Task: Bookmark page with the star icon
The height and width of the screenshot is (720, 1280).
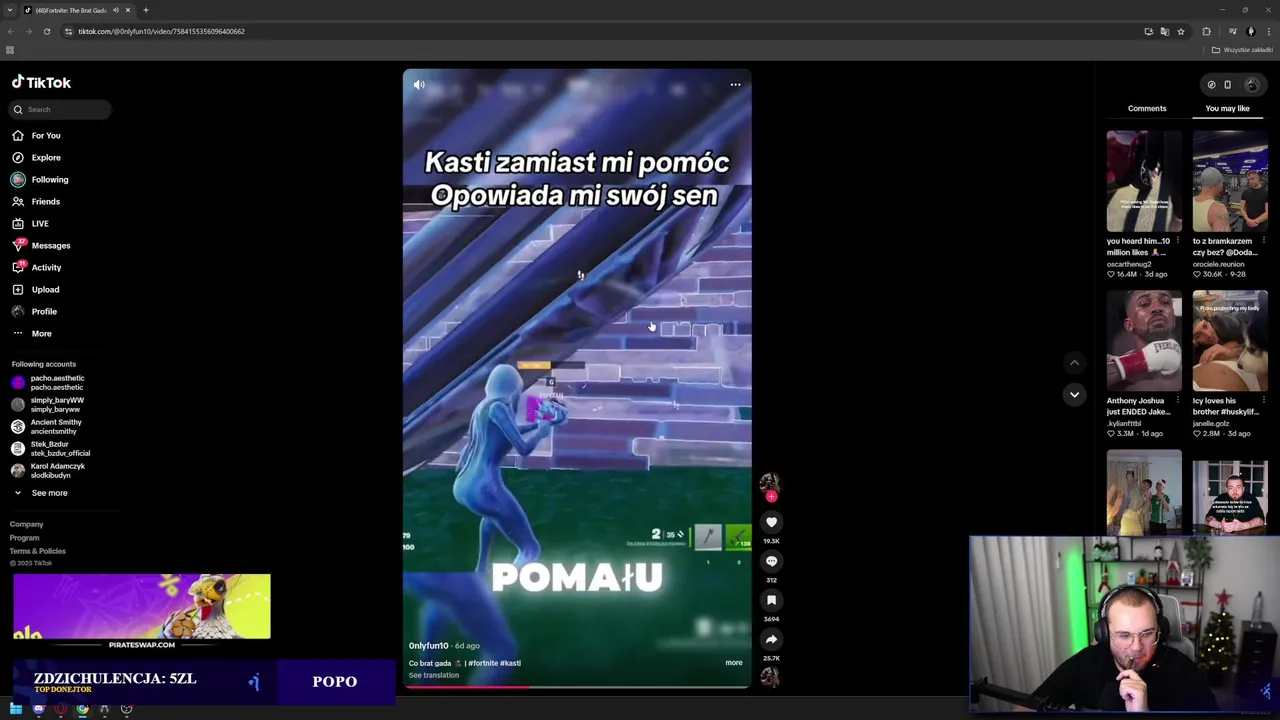Action: point(1181,31)
